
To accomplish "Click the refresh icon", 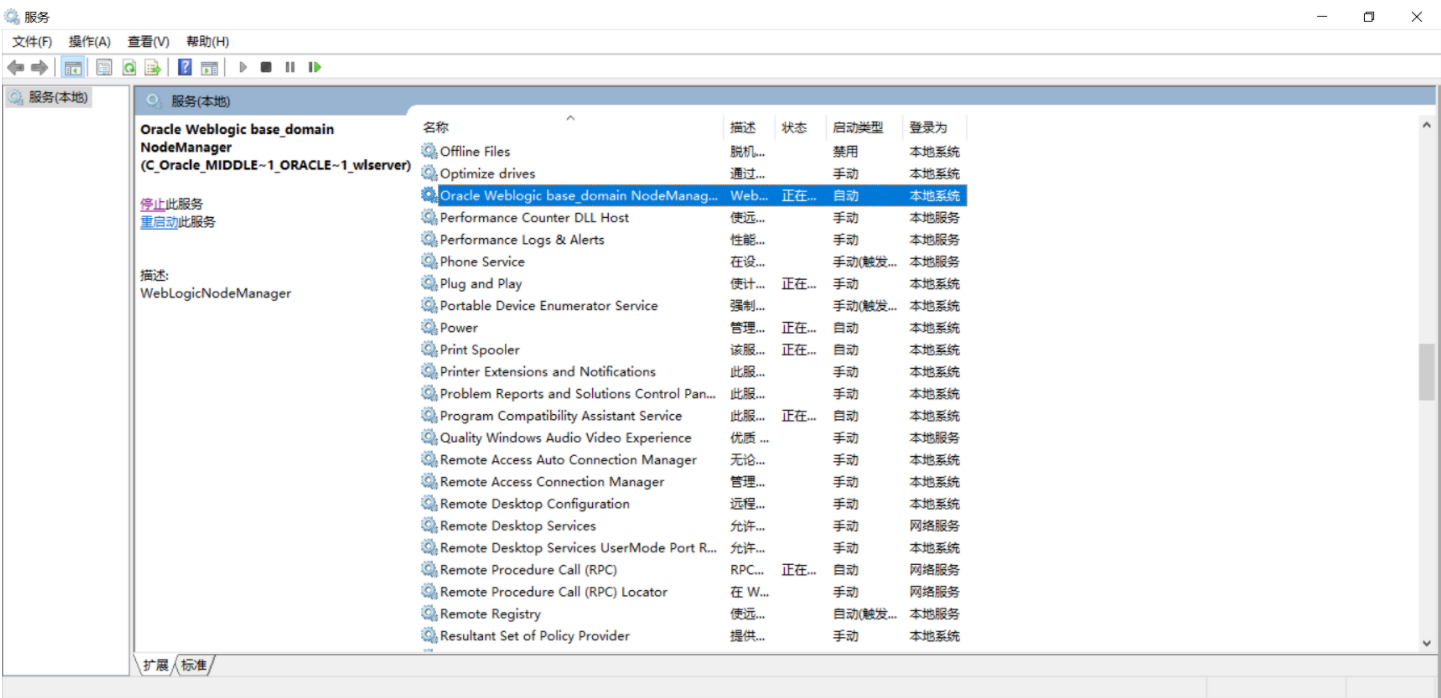I will coord(129,67).
